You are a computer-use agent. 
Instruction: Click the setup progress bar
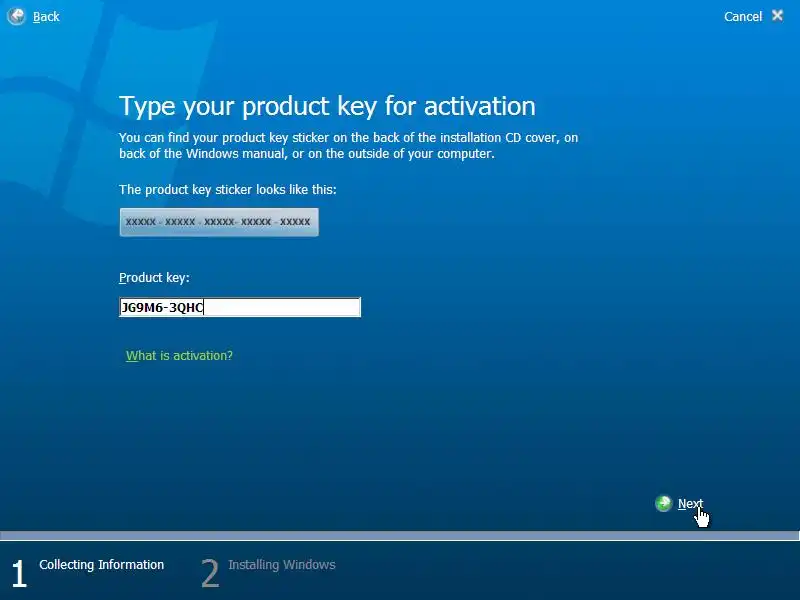tap(400, 536)
